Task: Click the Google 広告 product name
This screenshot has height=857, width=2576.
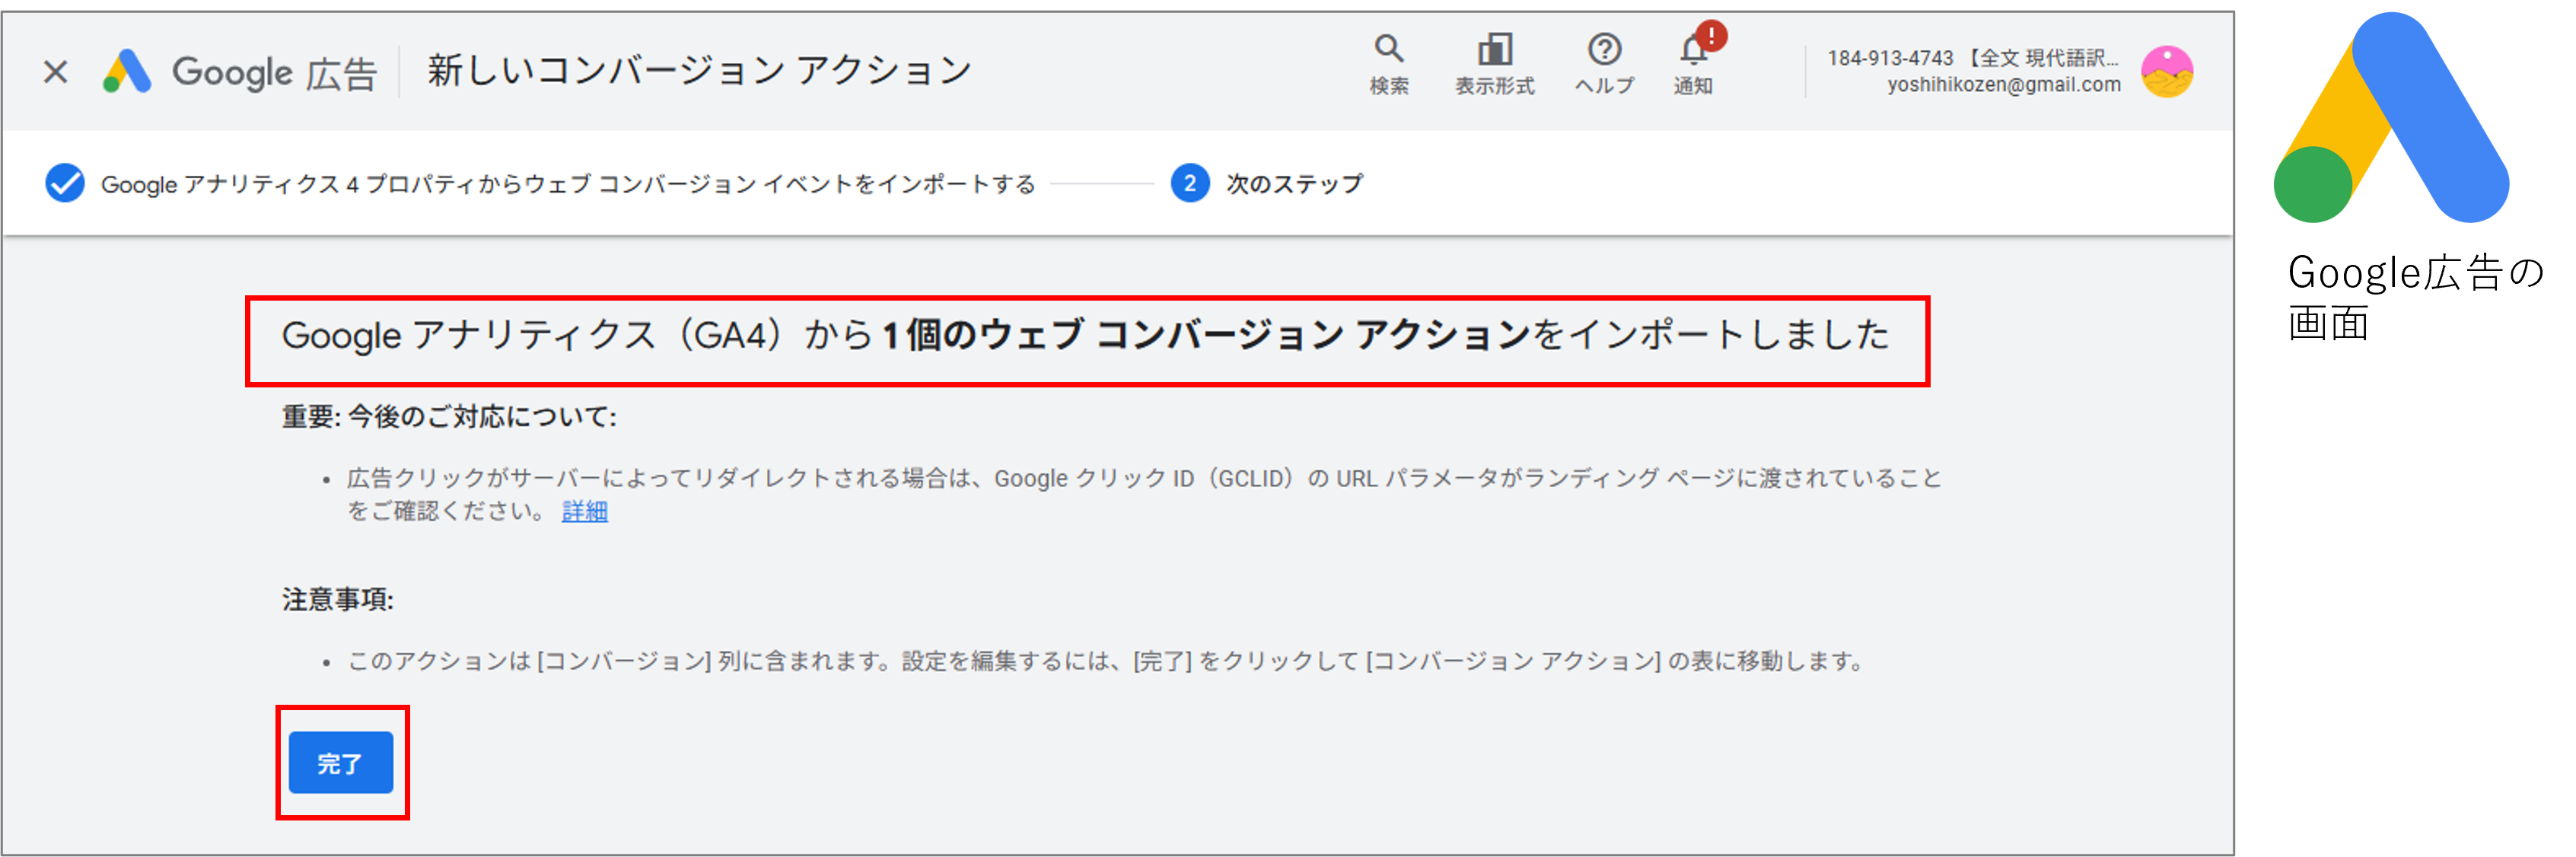Action: coord(274,72)
